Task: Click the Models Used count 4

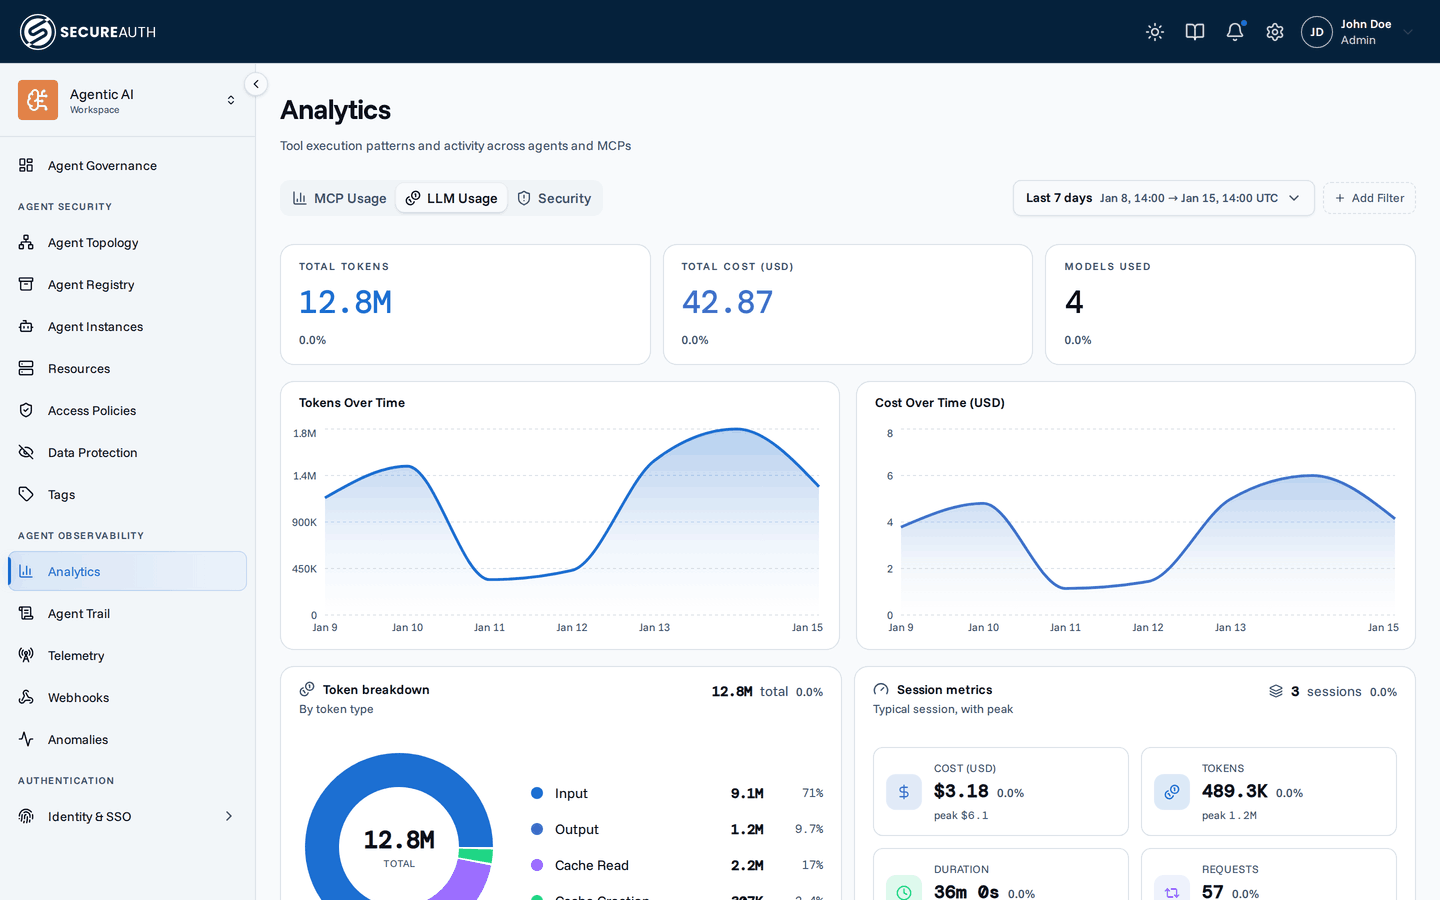Action: pos(1074,302)
